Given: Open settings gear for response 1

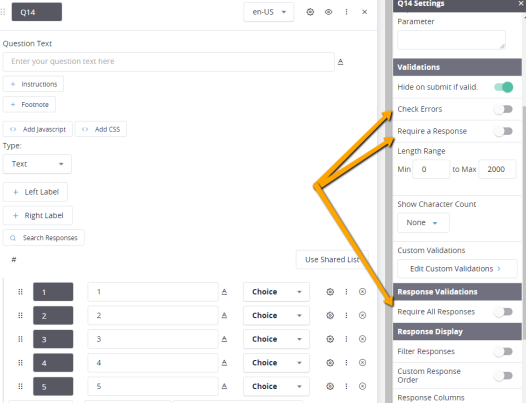Looking at the screenshot, I should (x=330, y=292).
